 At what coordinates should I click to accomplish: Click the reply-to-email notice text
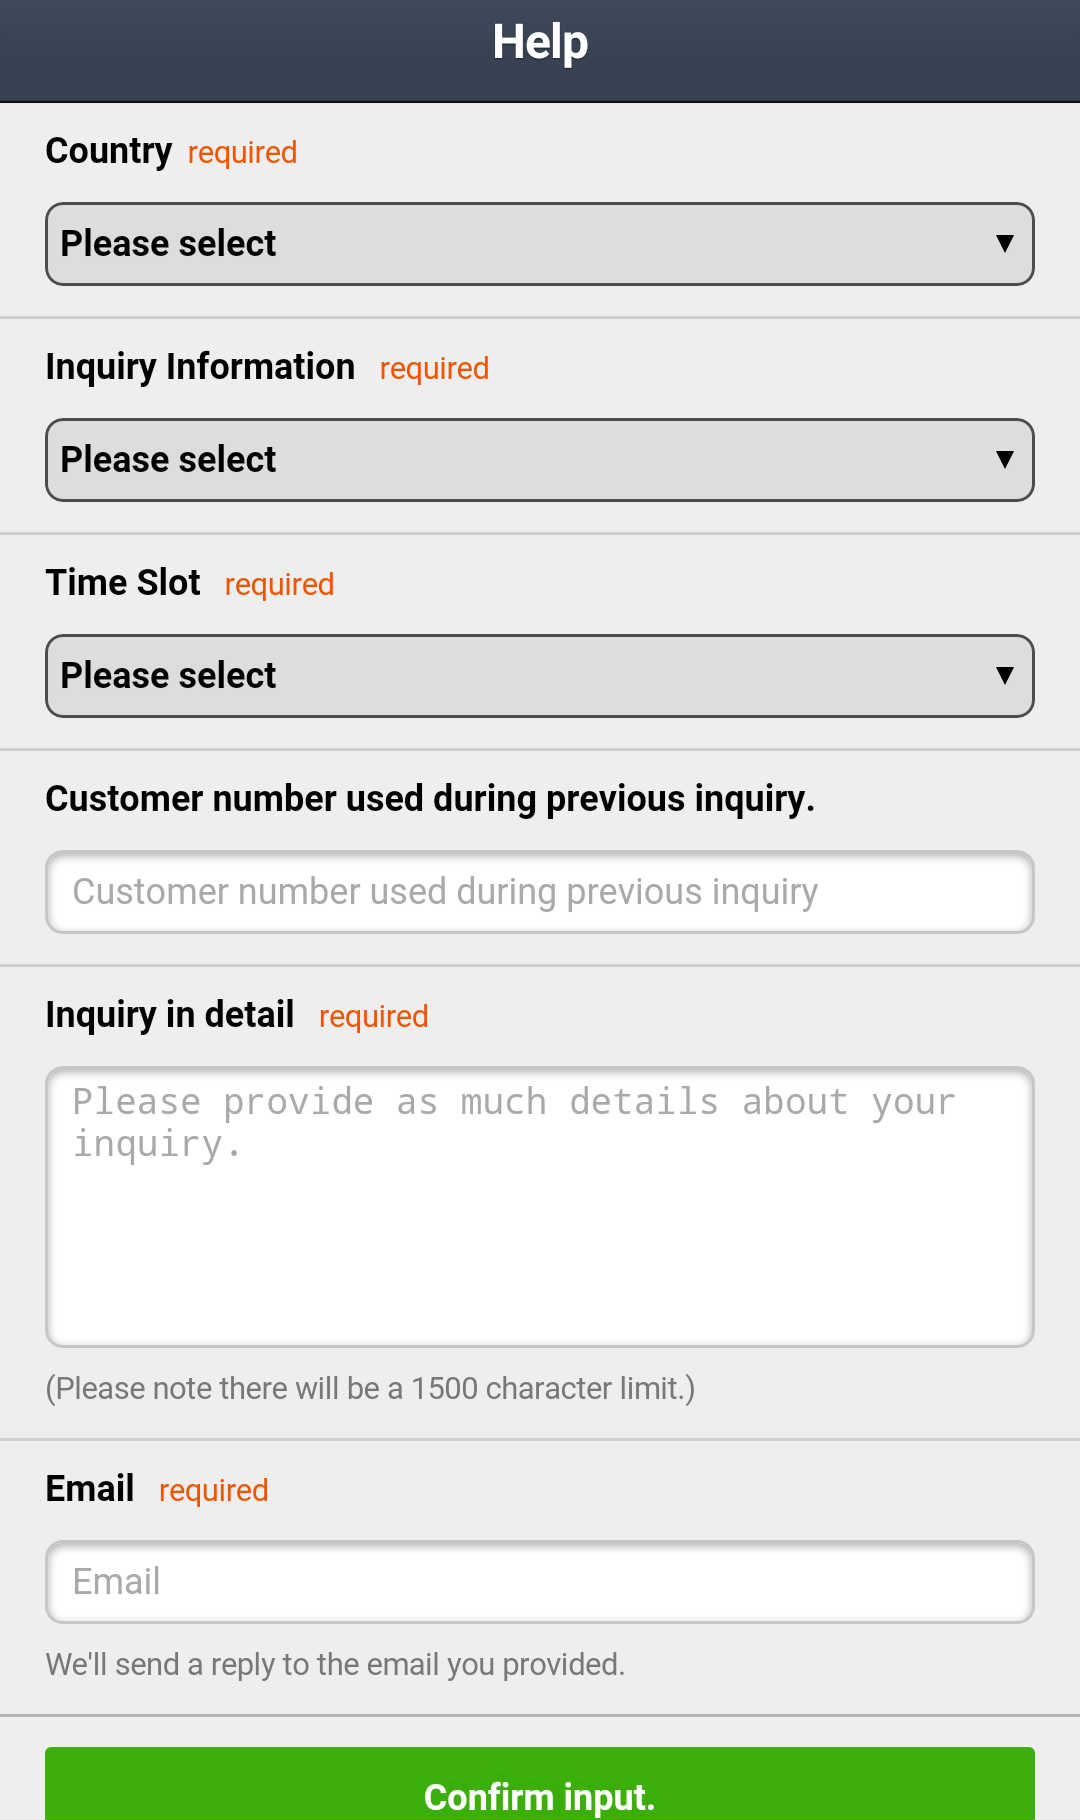click(x=335, y=1664)
